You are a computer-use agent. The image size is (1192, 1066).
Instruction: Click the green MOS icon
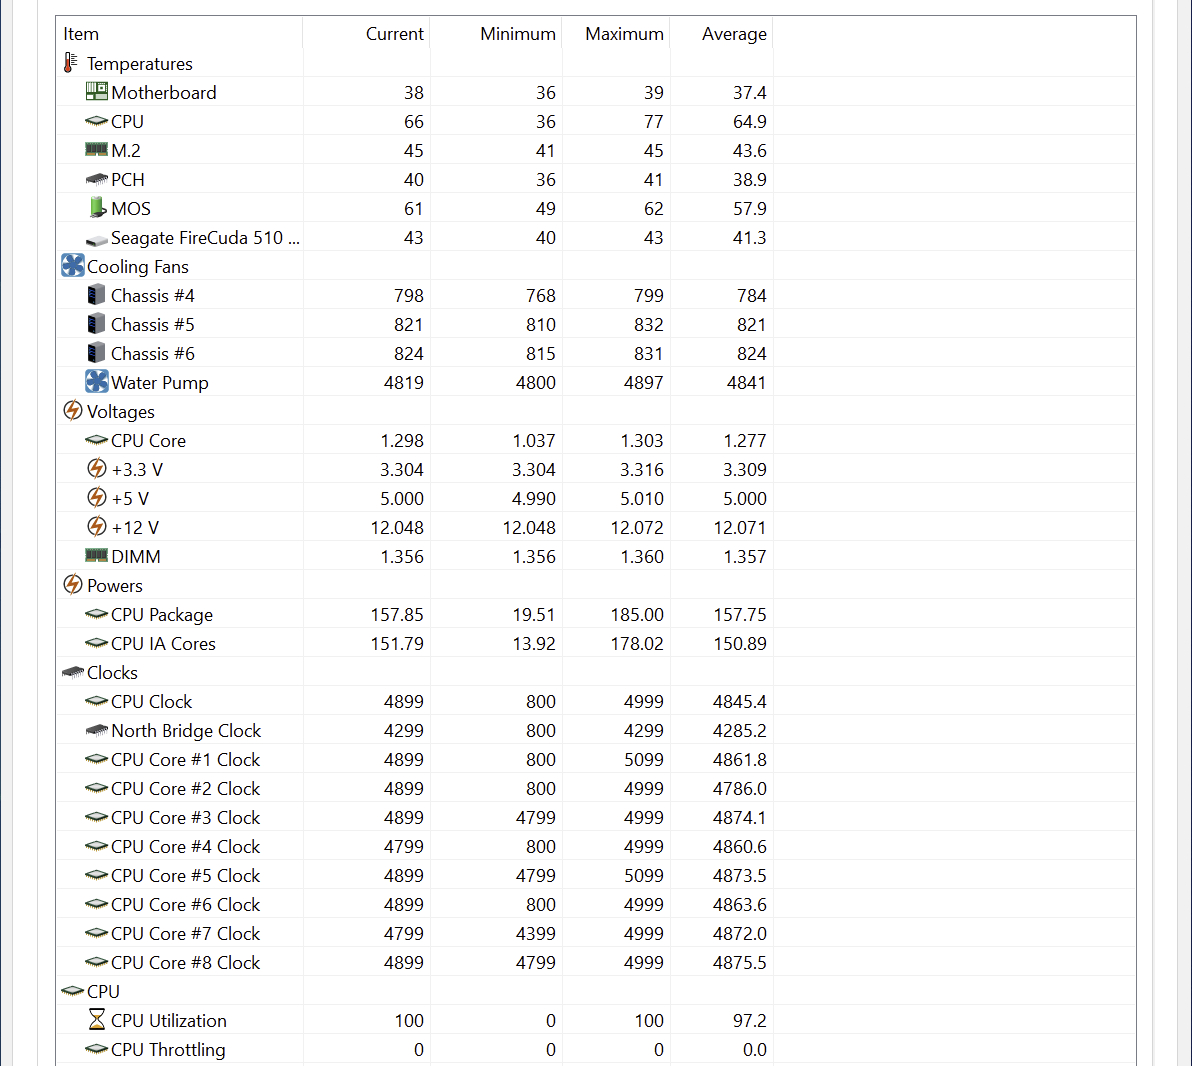[x=96, y=208]
